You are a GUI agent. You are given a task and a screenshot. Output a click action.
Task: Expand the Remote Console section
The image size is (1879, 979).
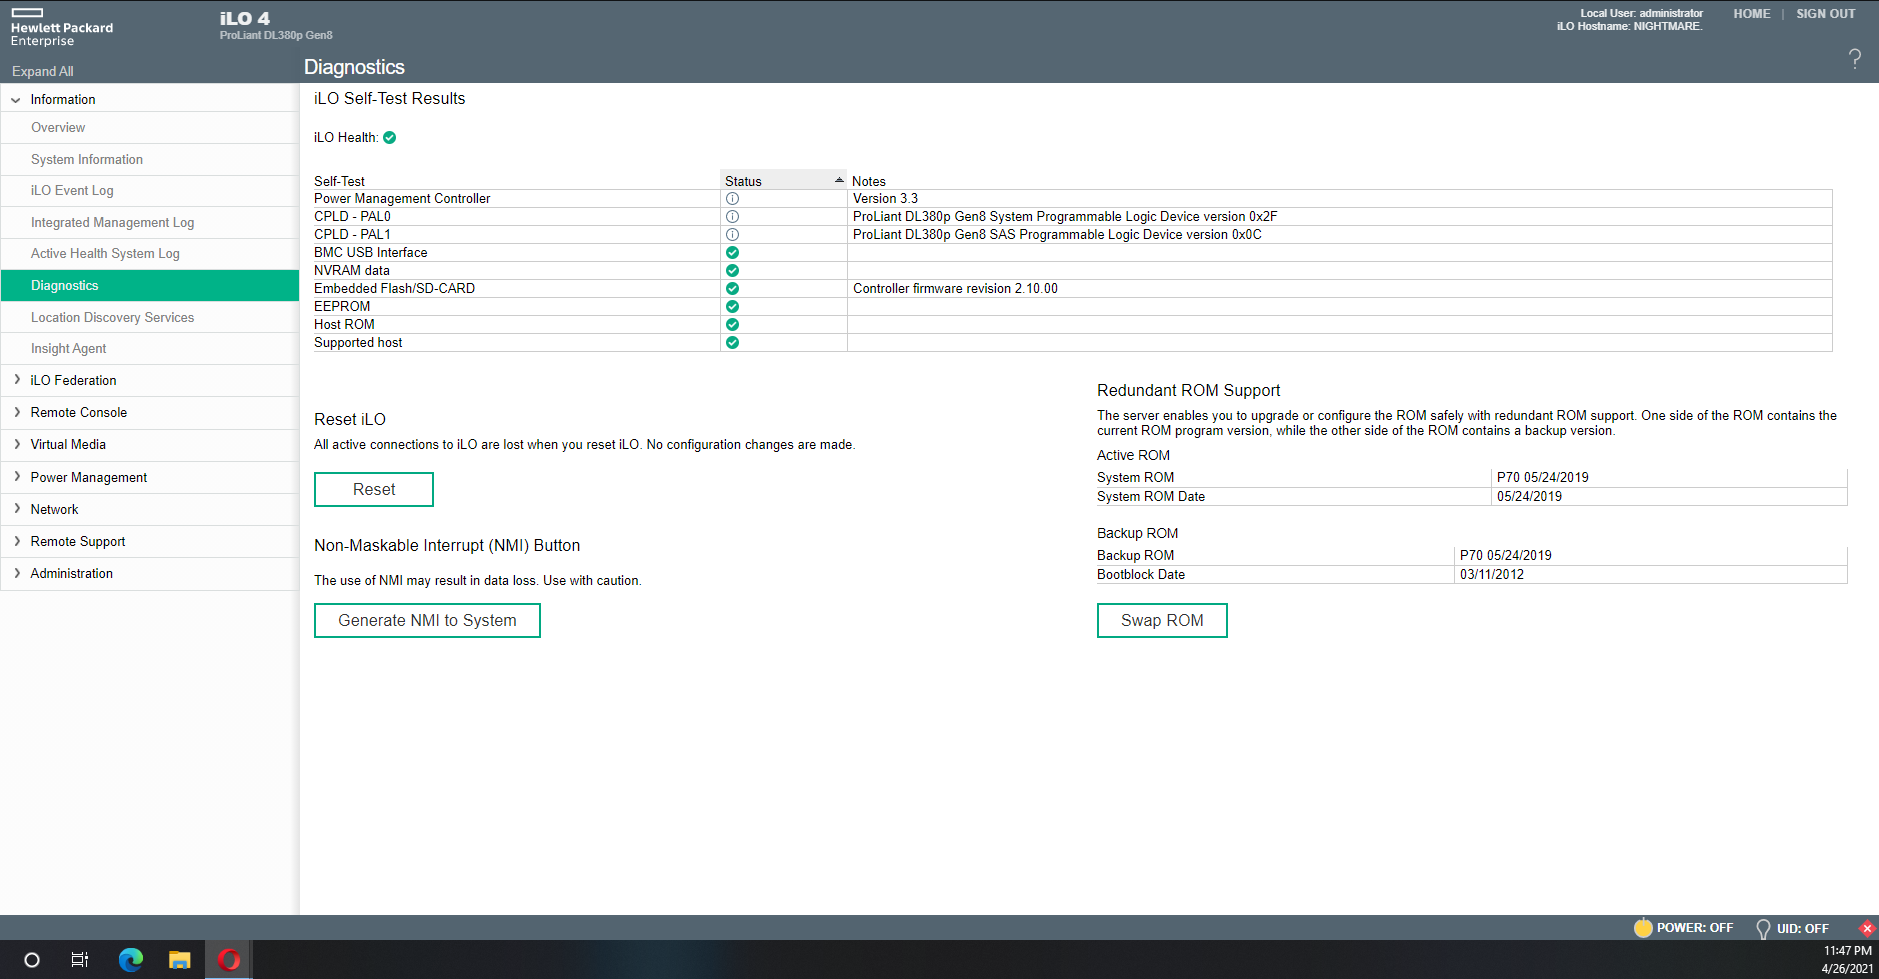point(17,412)
